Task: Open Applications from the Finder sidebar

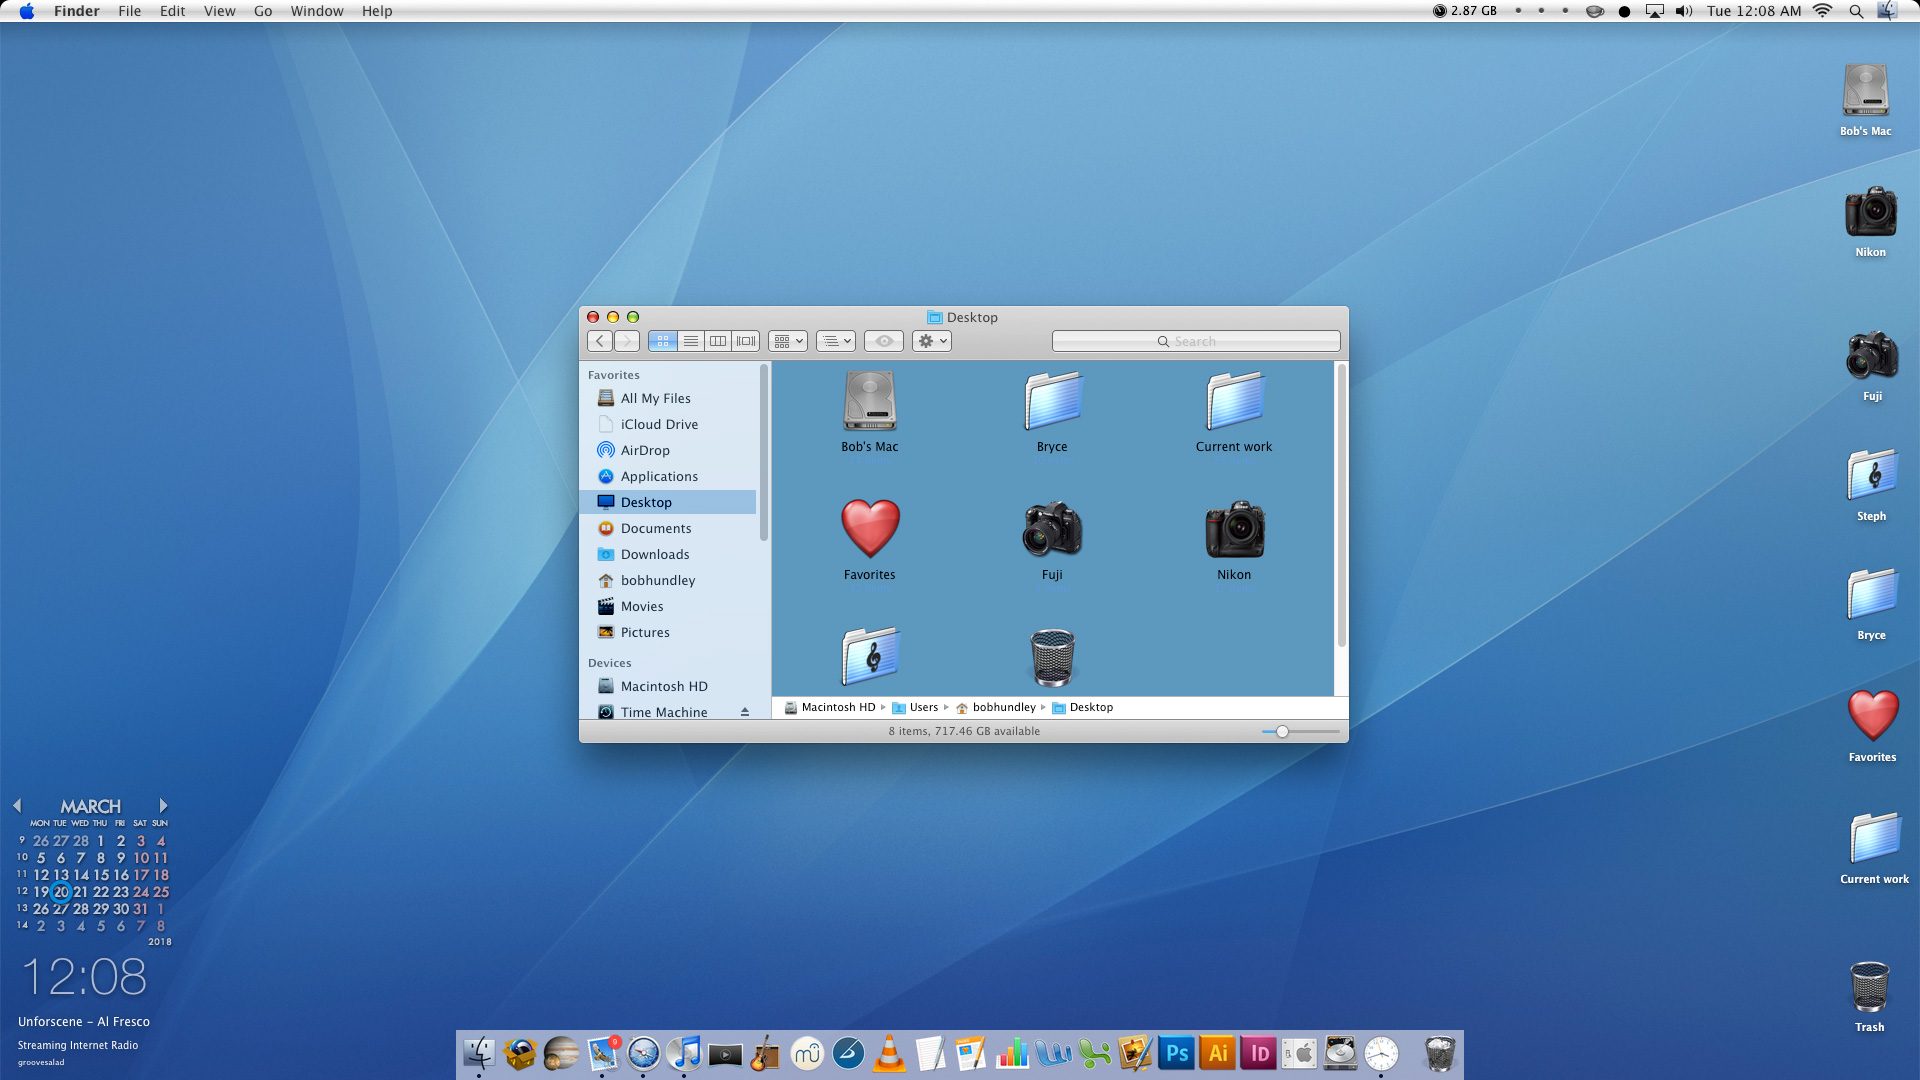Action: coord(659,476)
